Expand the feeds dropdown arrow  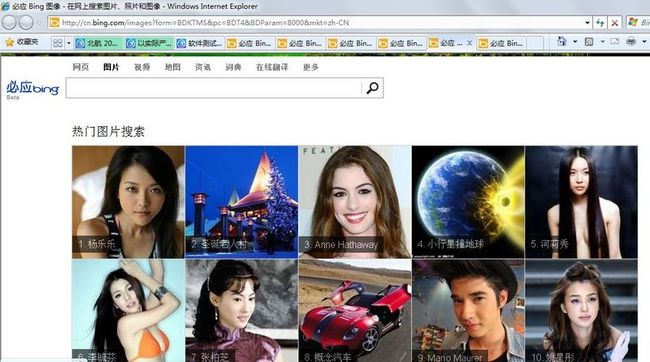click(602, 41)
